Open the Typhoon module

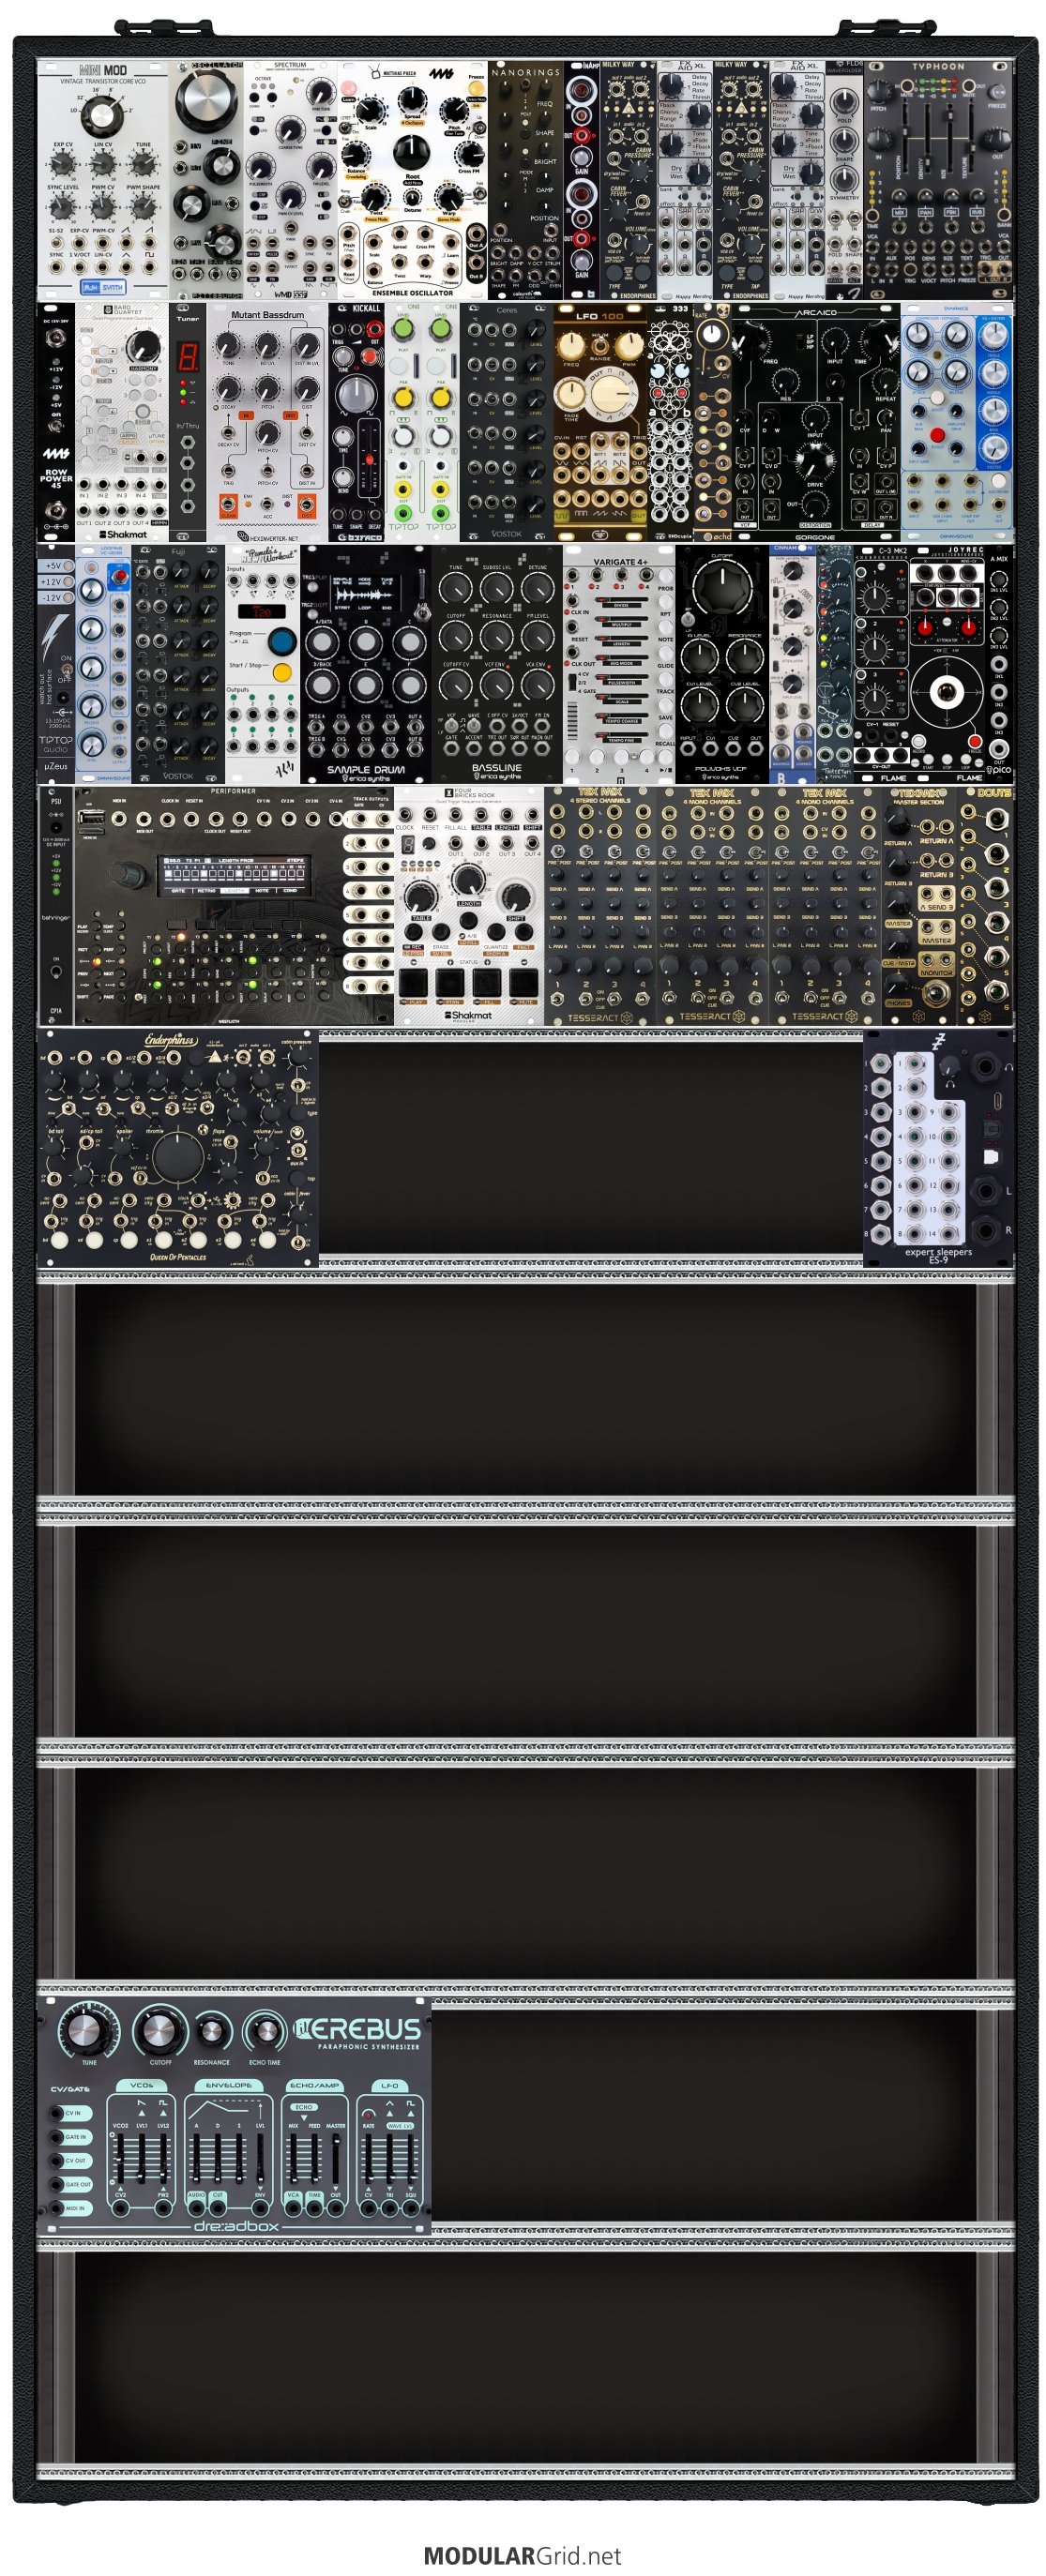[938, 178]
